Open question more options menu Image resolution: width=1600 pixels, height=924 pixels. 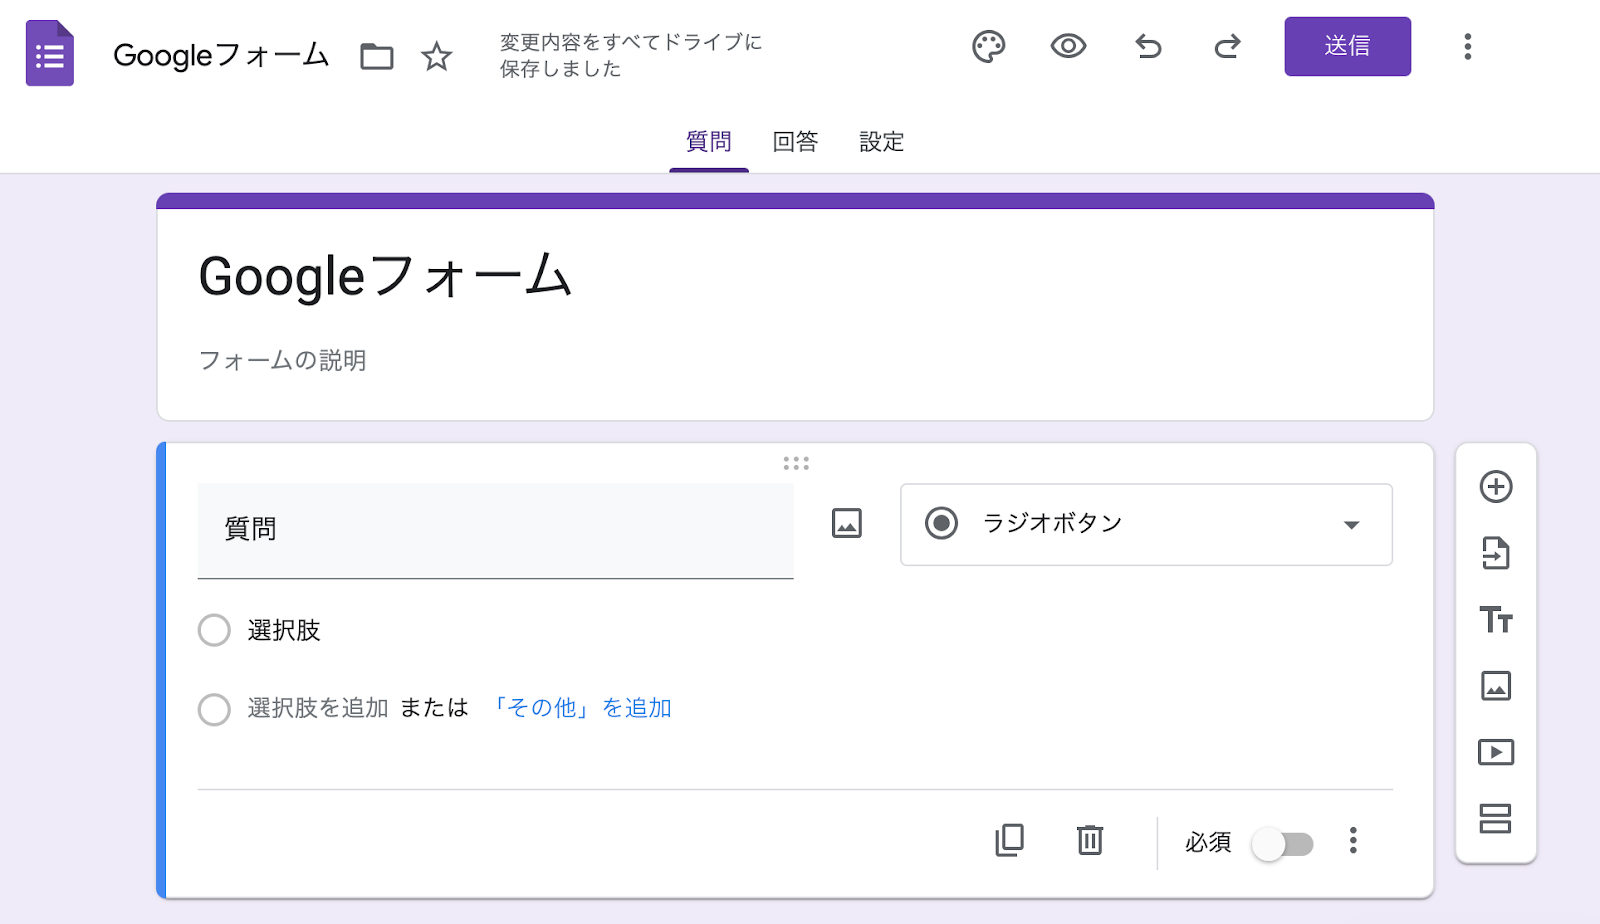click(x=1352, y=840)
